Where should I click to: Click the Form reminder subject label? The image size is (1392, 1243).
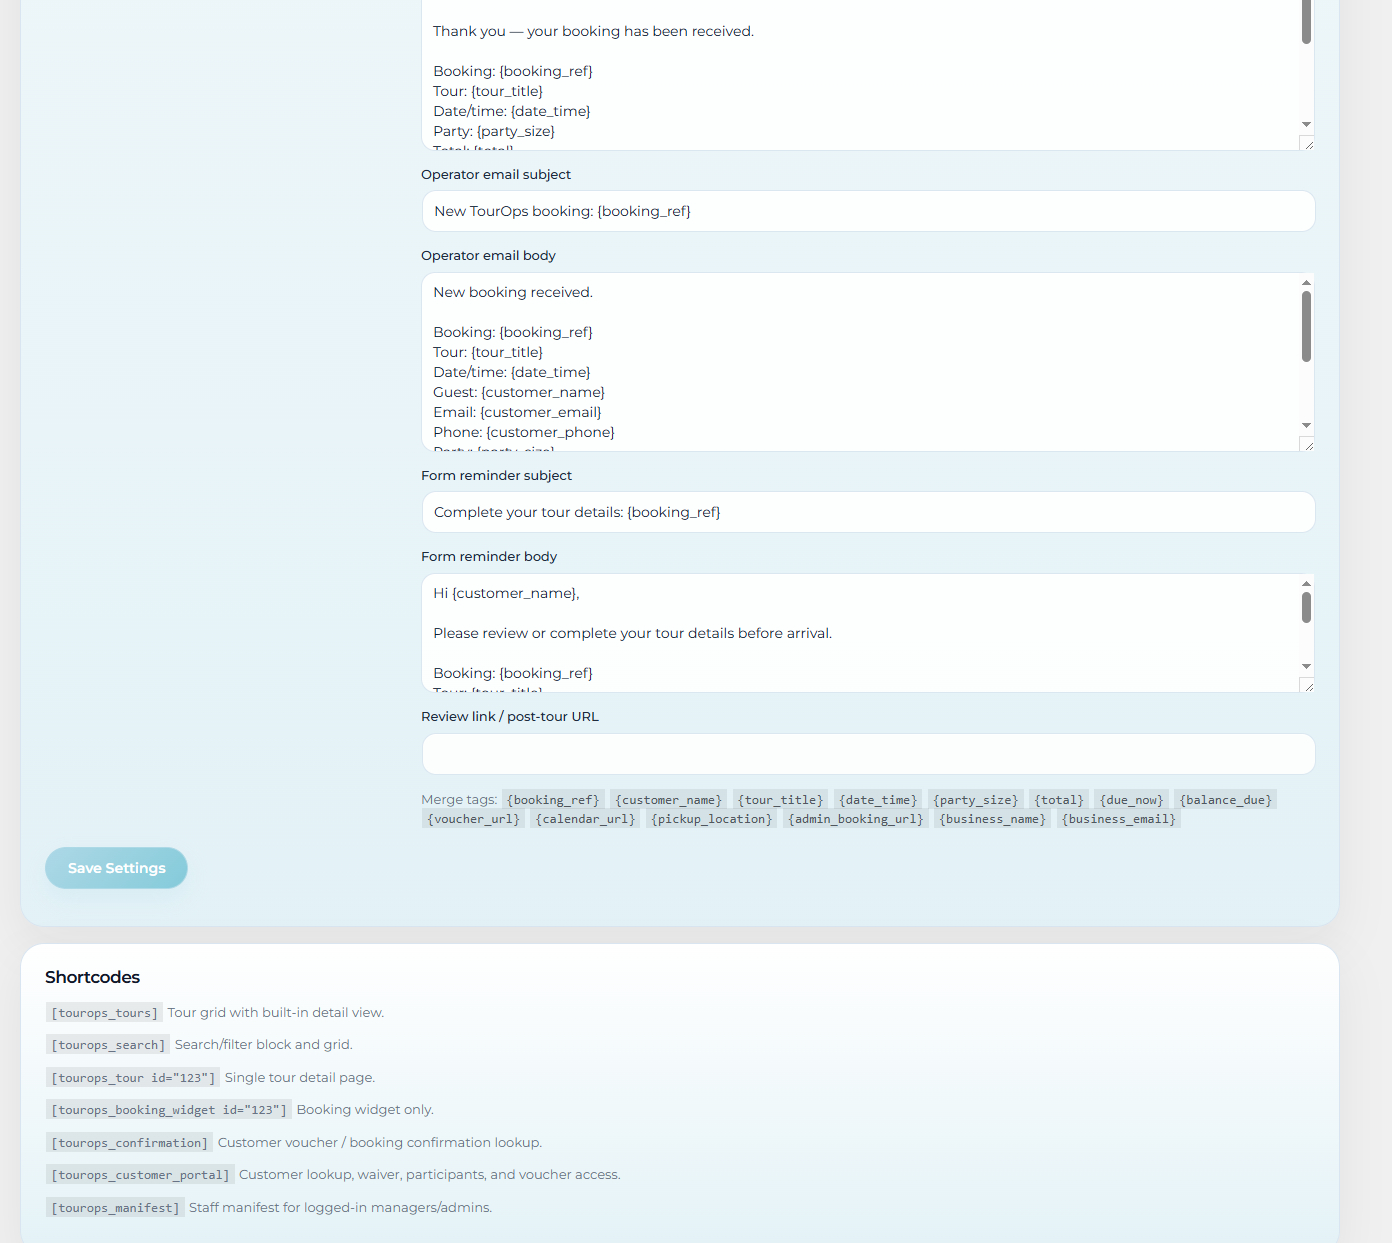click(x=497, y=475)
